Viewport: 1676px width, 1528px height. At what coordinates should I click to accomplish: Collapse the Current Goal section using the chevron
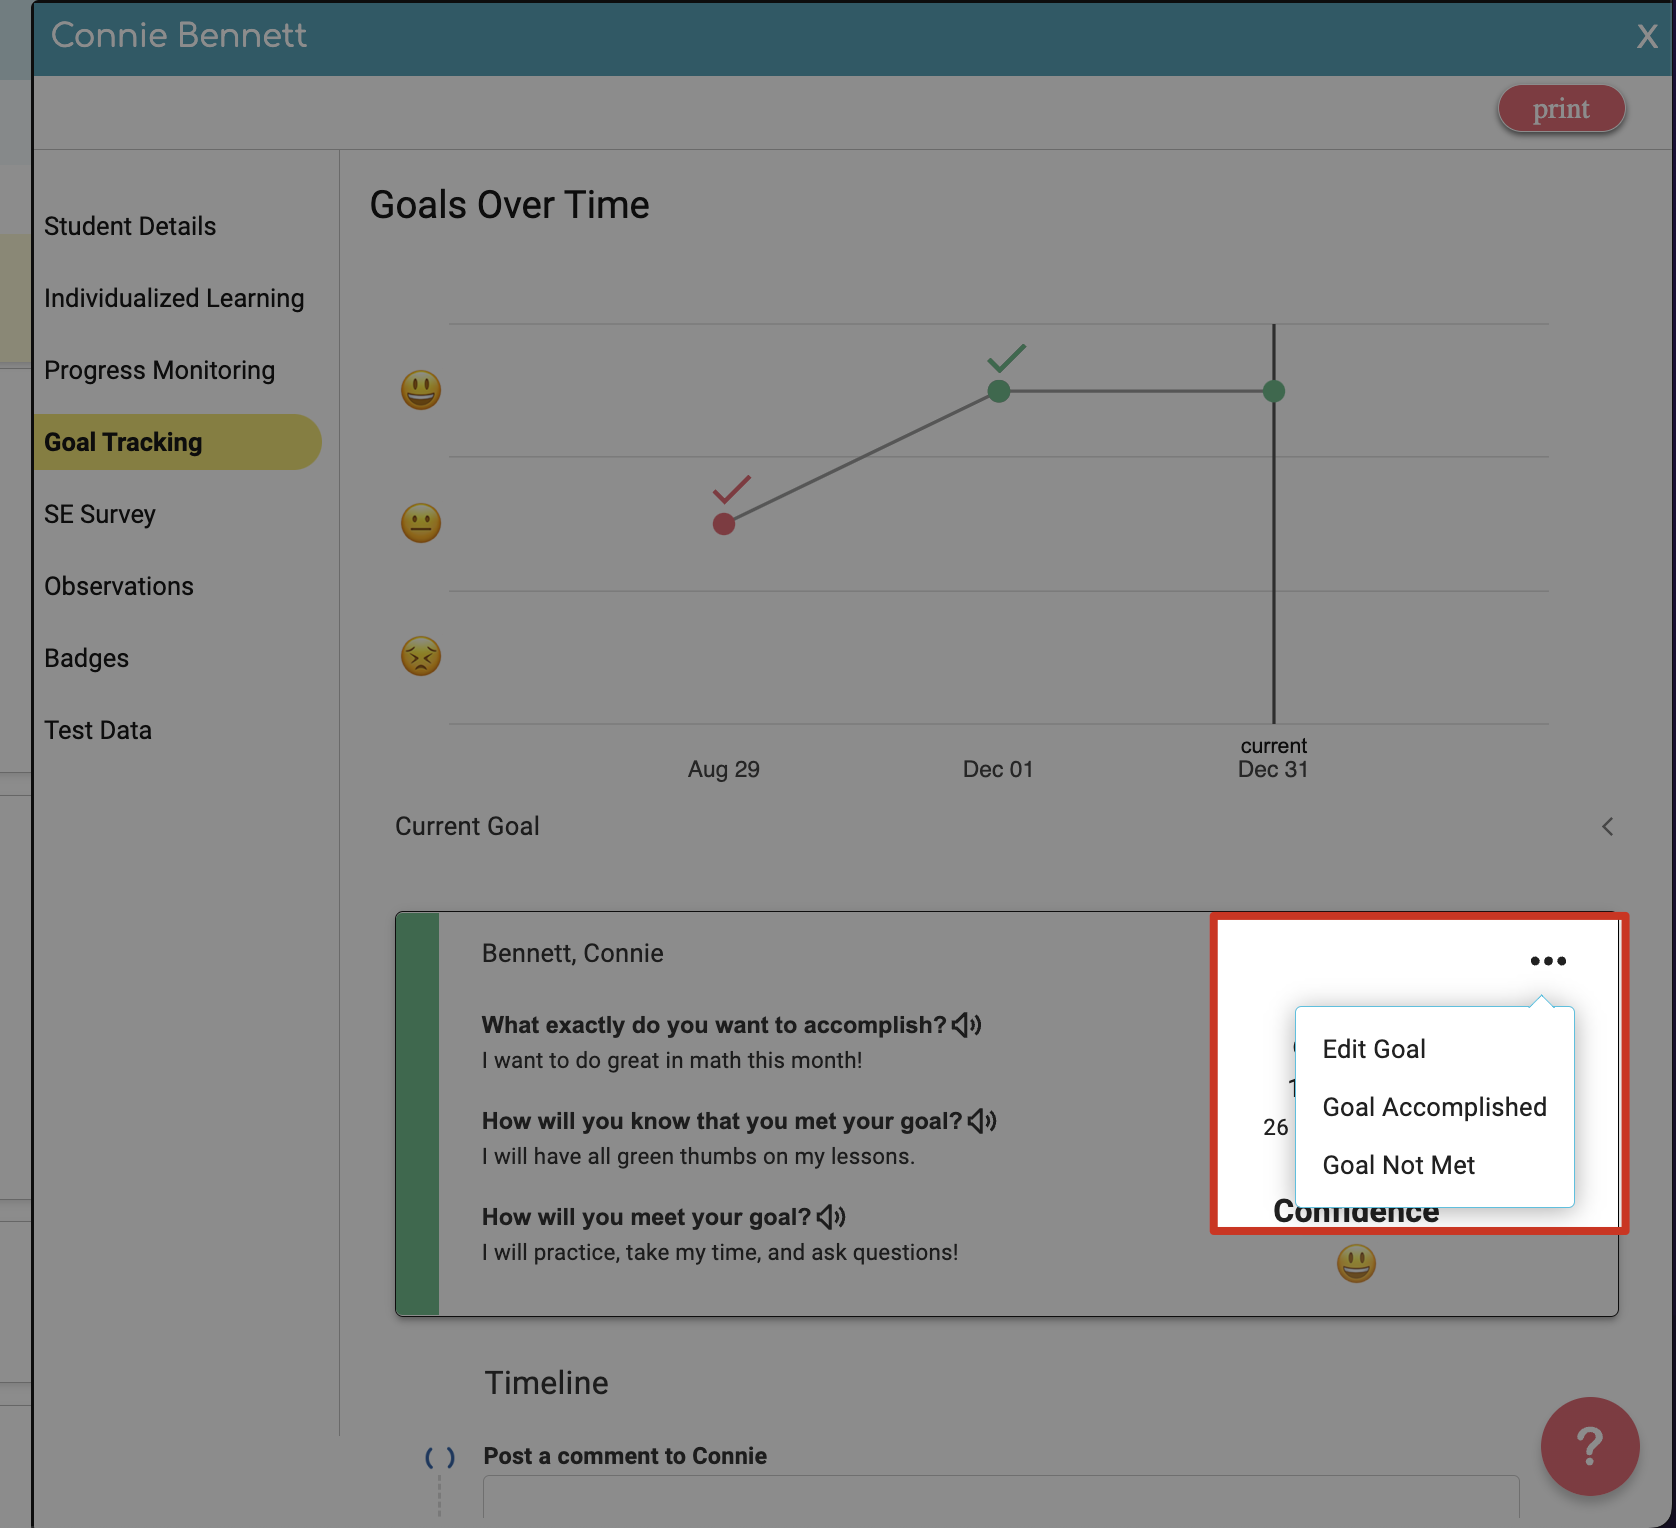point(1607,827)
